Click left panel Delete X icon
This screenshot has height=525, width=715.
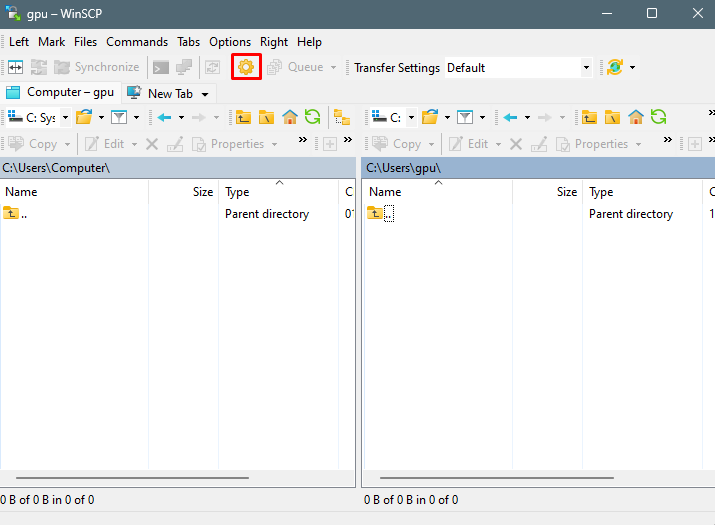(152, 145)
